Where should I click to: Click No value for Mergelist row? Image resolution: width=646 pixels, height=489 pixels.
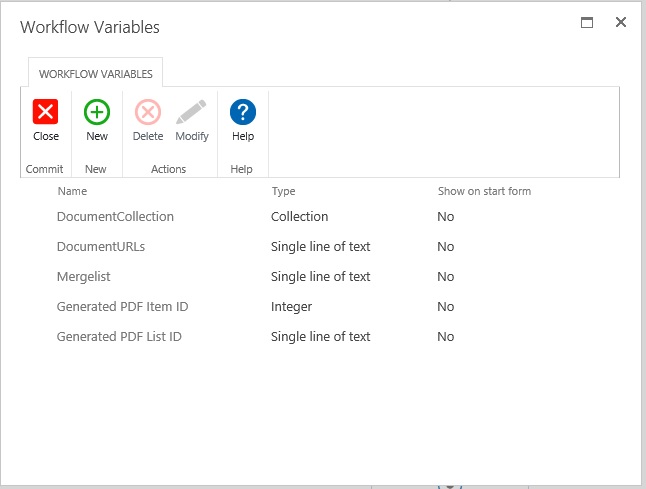pyautogui.click(x=445, y=277)
